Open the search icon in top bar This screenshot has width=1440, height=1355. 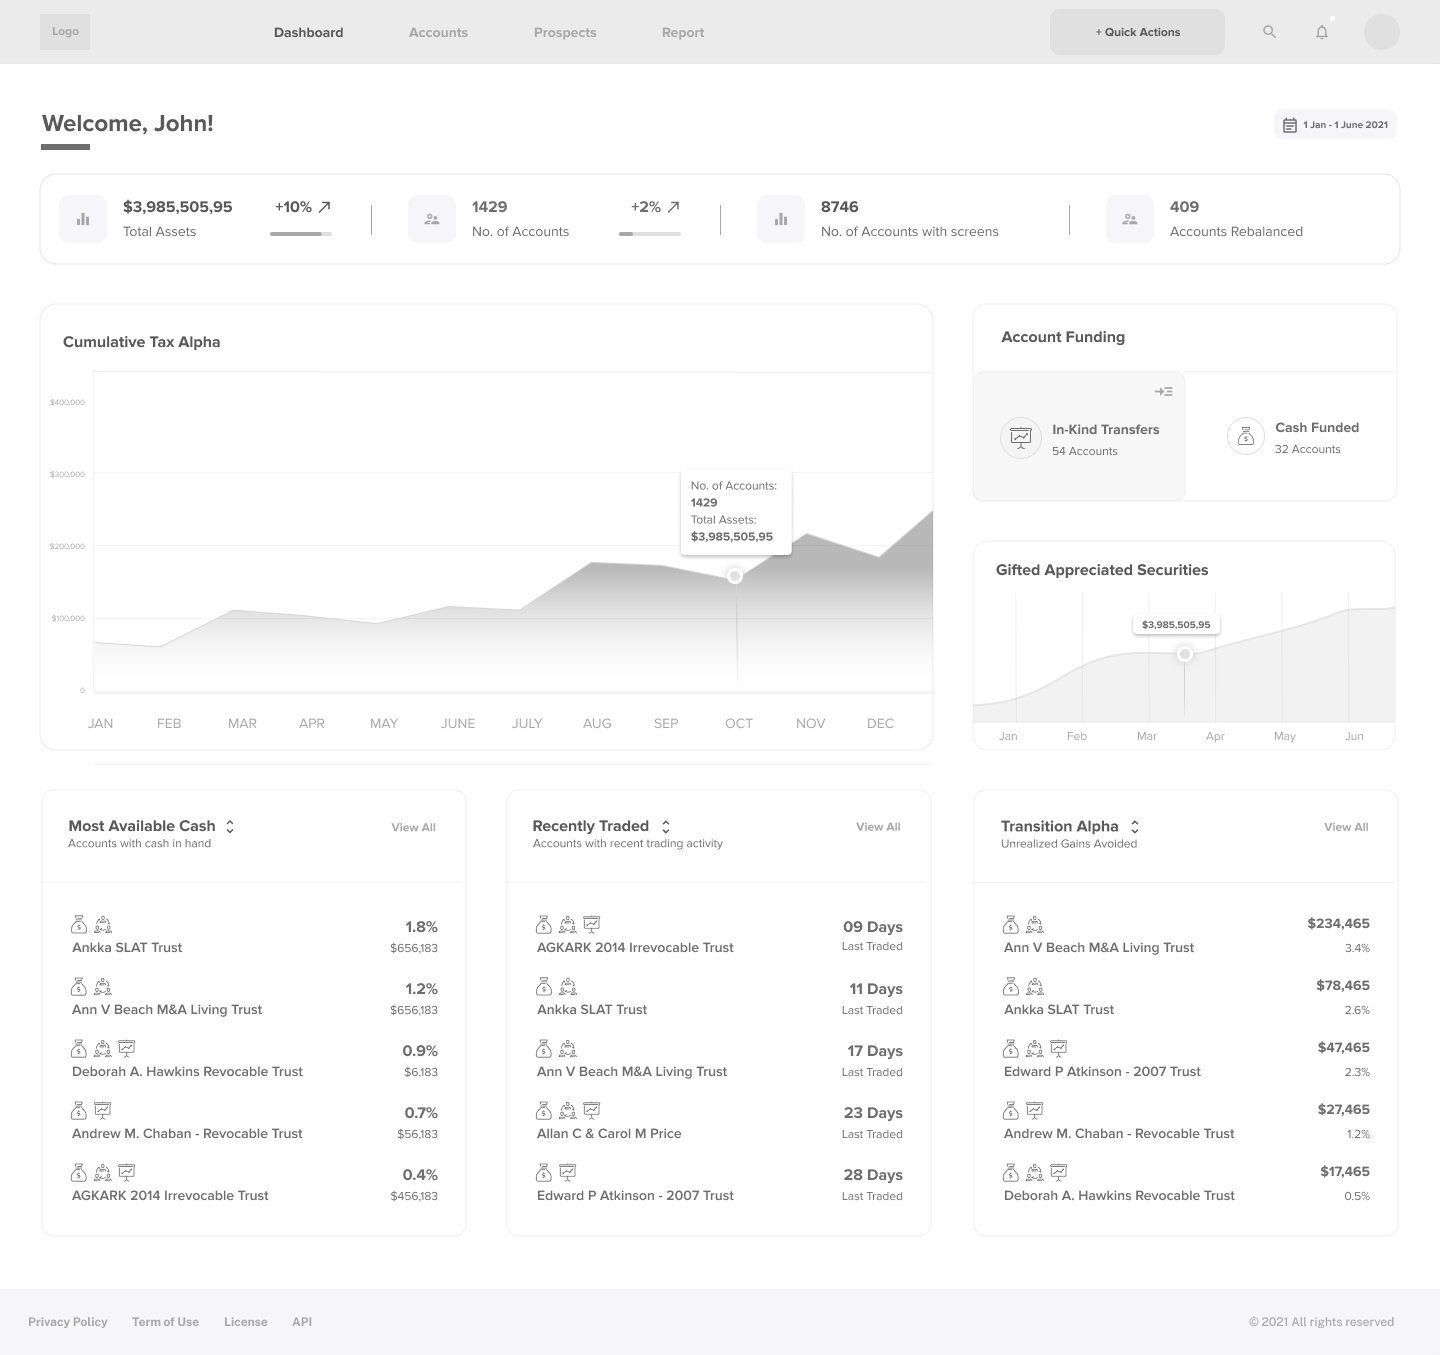pyautogui.click(x=1268, y=31)
